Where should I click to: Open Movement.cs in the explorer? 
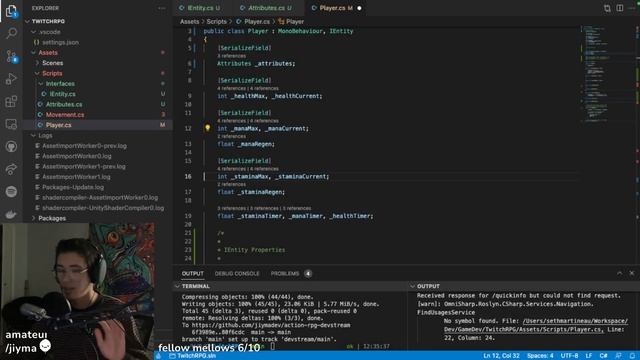65,115
